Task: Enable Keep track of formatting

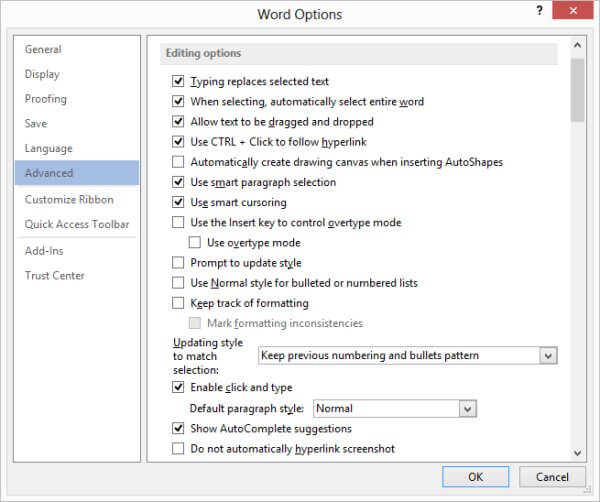Action: click(178, 303)
